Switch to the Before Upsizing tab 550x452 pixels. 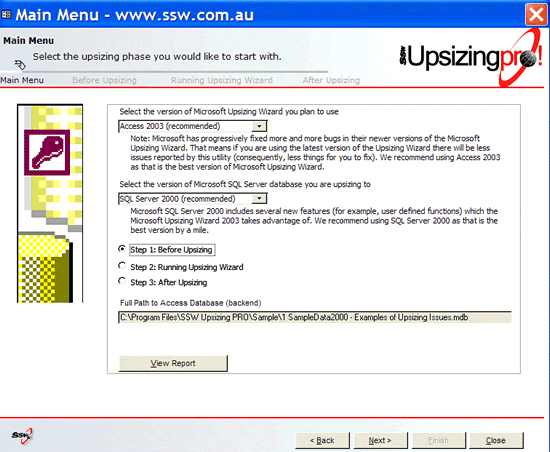coord(104,80)
